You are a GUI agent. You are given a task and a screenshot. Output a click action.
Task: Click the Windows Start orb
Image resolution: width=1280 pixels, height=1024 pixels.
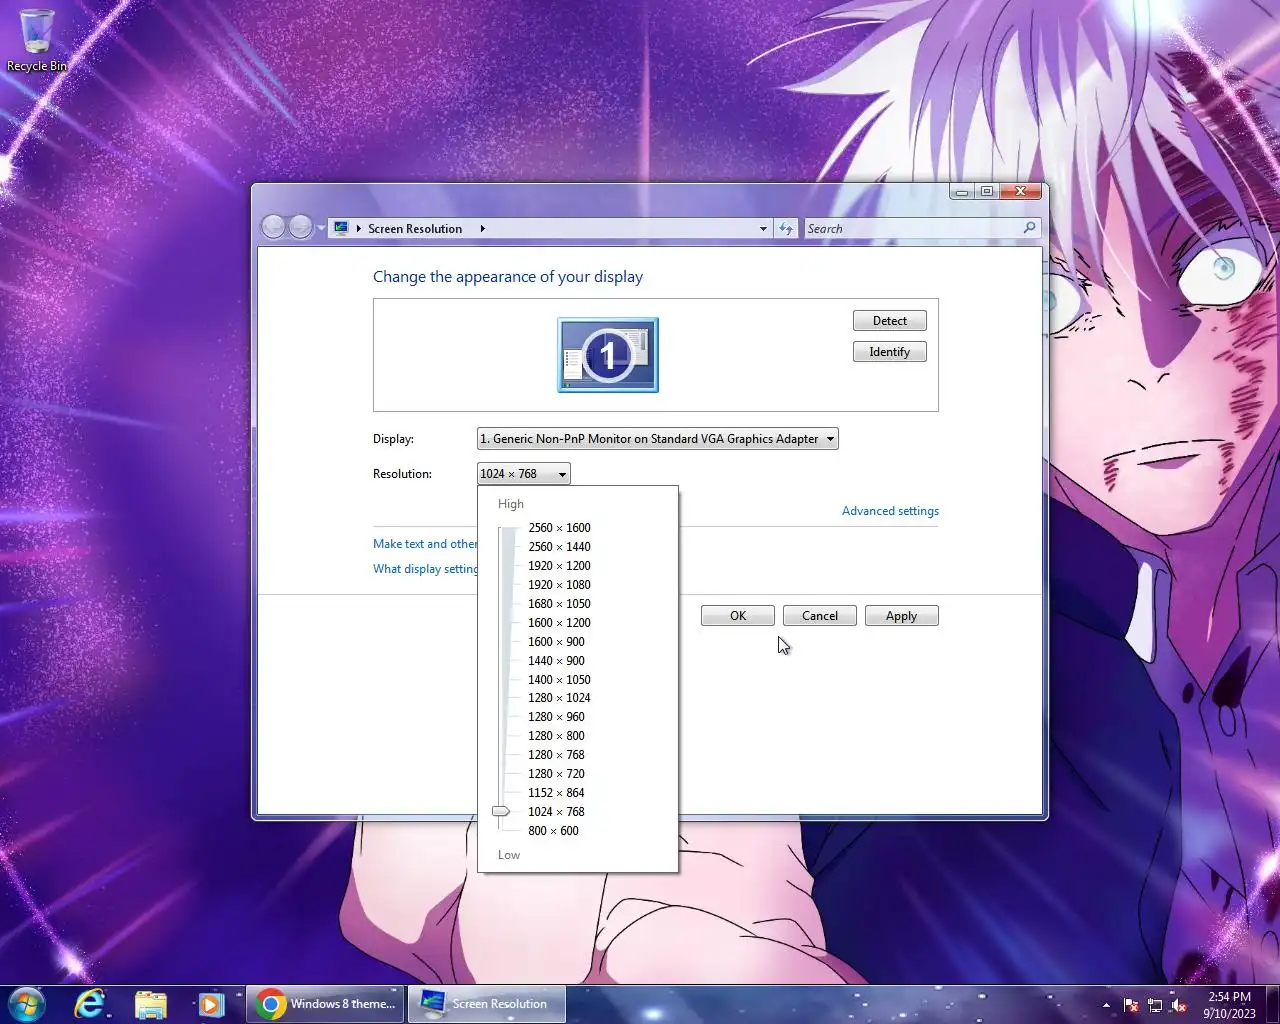click(27, 1004)
